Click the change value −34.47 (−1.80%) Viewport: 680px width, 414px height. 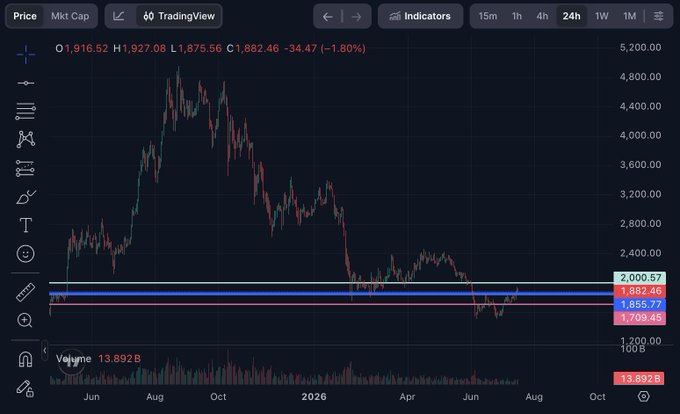[x=324, y=48]
